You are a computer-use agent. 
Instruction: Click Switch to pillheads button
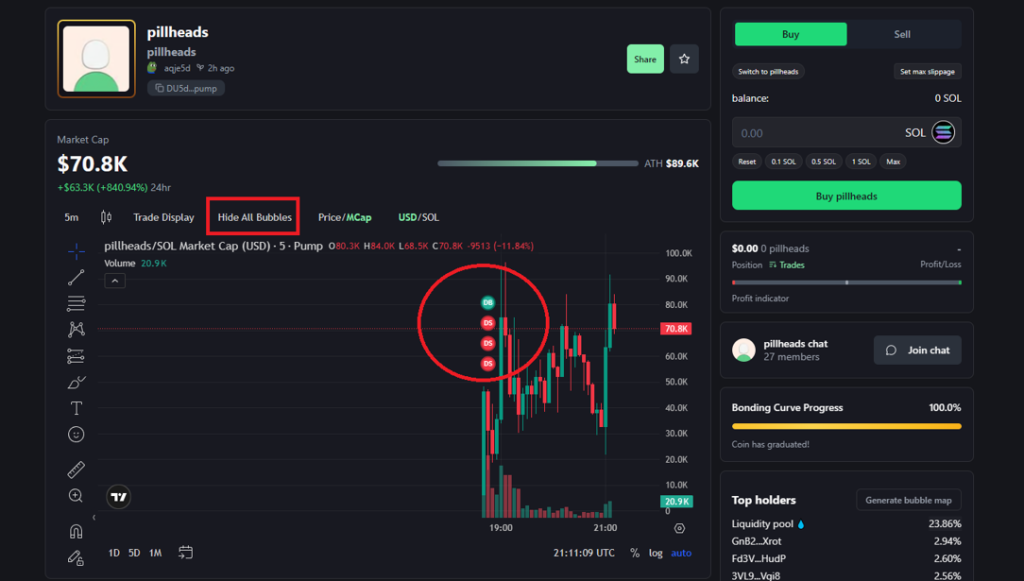768,72
